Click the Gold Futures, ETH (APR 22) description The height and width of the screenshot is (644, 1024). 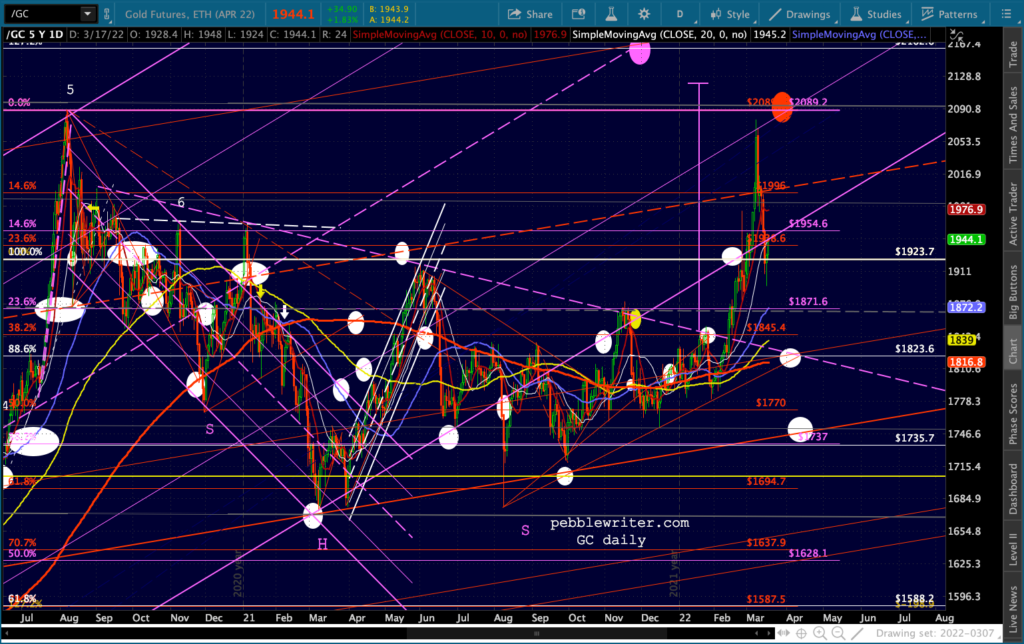[x=190, y=14]
